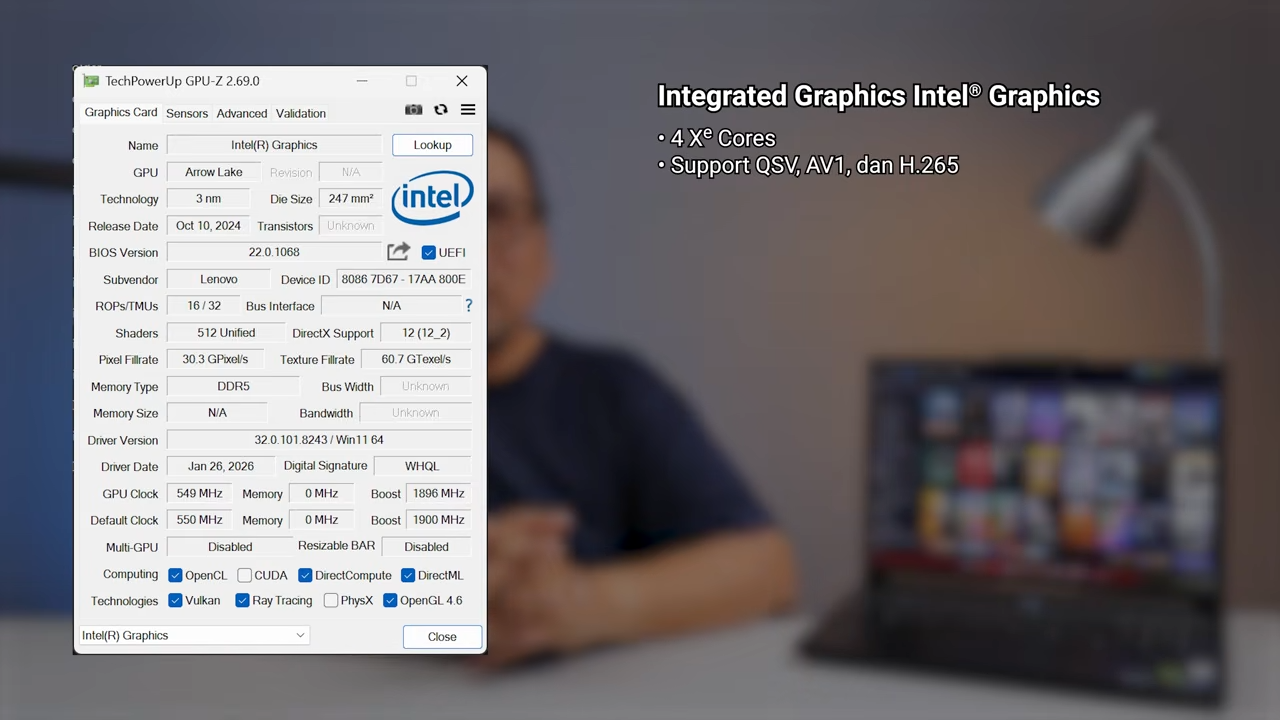Click the DirectX Support field 12 (12_2)
This screenshot has width=1280, height=720.
point(426,333)
